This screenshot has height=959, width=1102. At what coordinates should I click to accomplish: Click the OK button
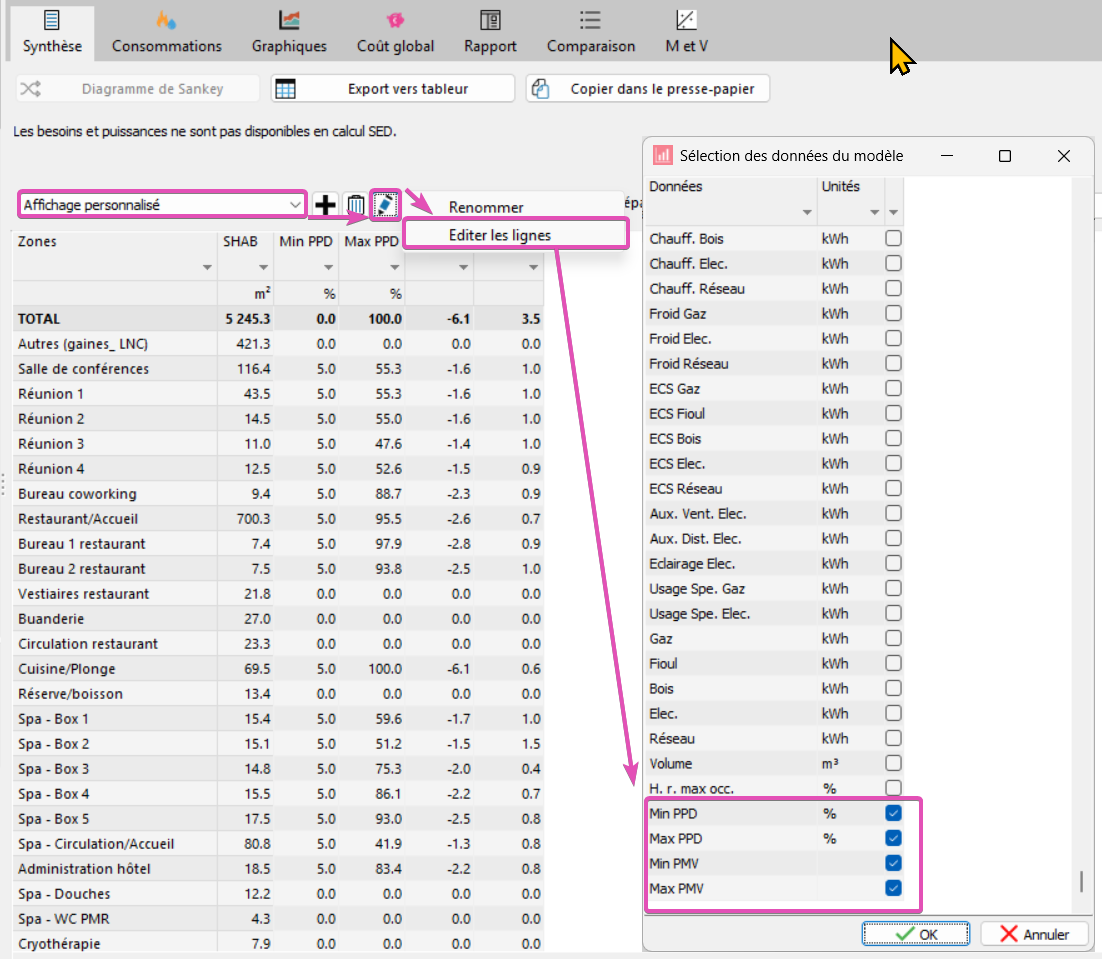pos(917,934)
